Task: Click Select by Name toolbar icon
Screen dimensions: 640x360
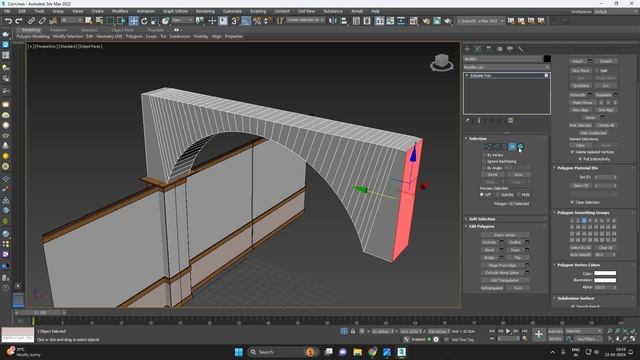Action: point(99,20)
